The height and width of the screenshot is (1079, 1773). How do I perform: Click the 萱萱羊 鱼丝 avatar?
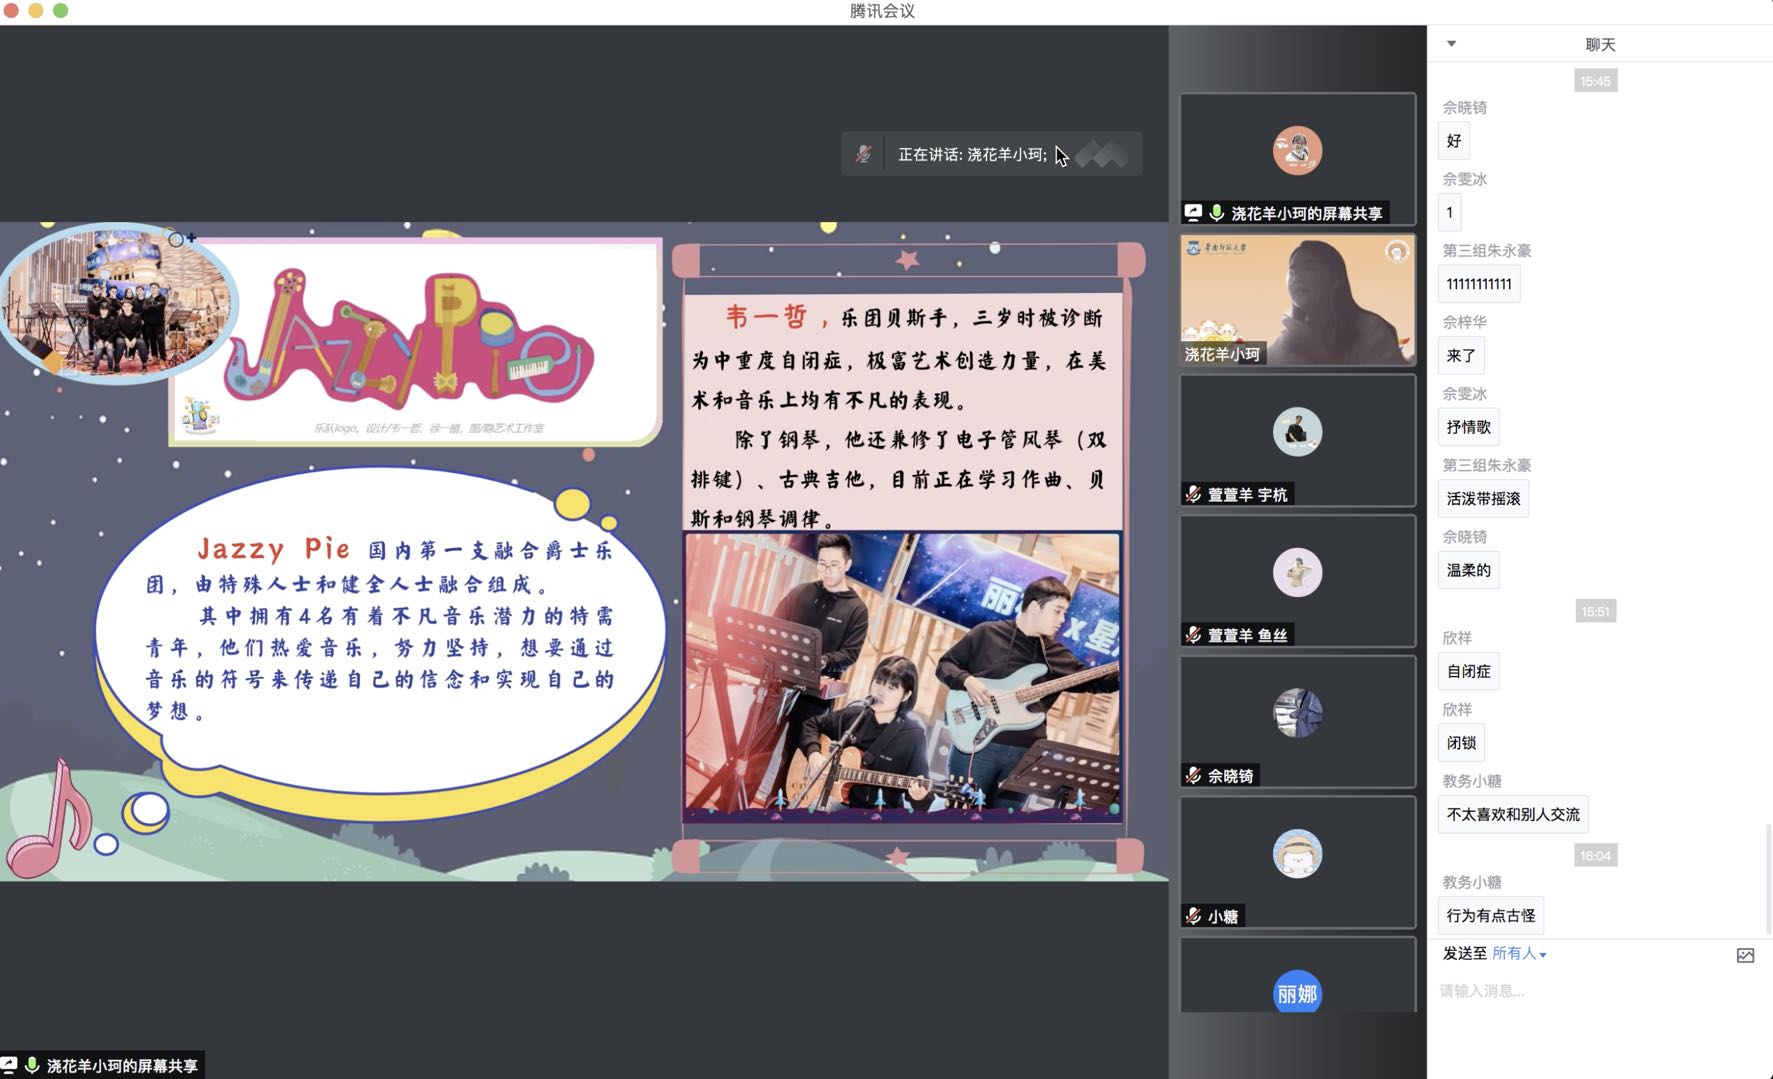click(x=1297, y=573)
